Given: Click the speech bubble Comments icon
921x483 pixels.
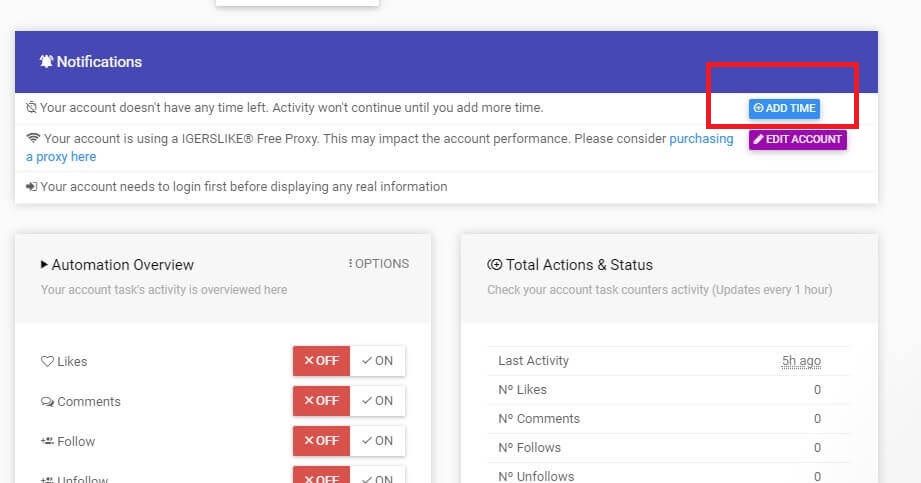Looking at the screenshot, I should click(x=47, y=402).
